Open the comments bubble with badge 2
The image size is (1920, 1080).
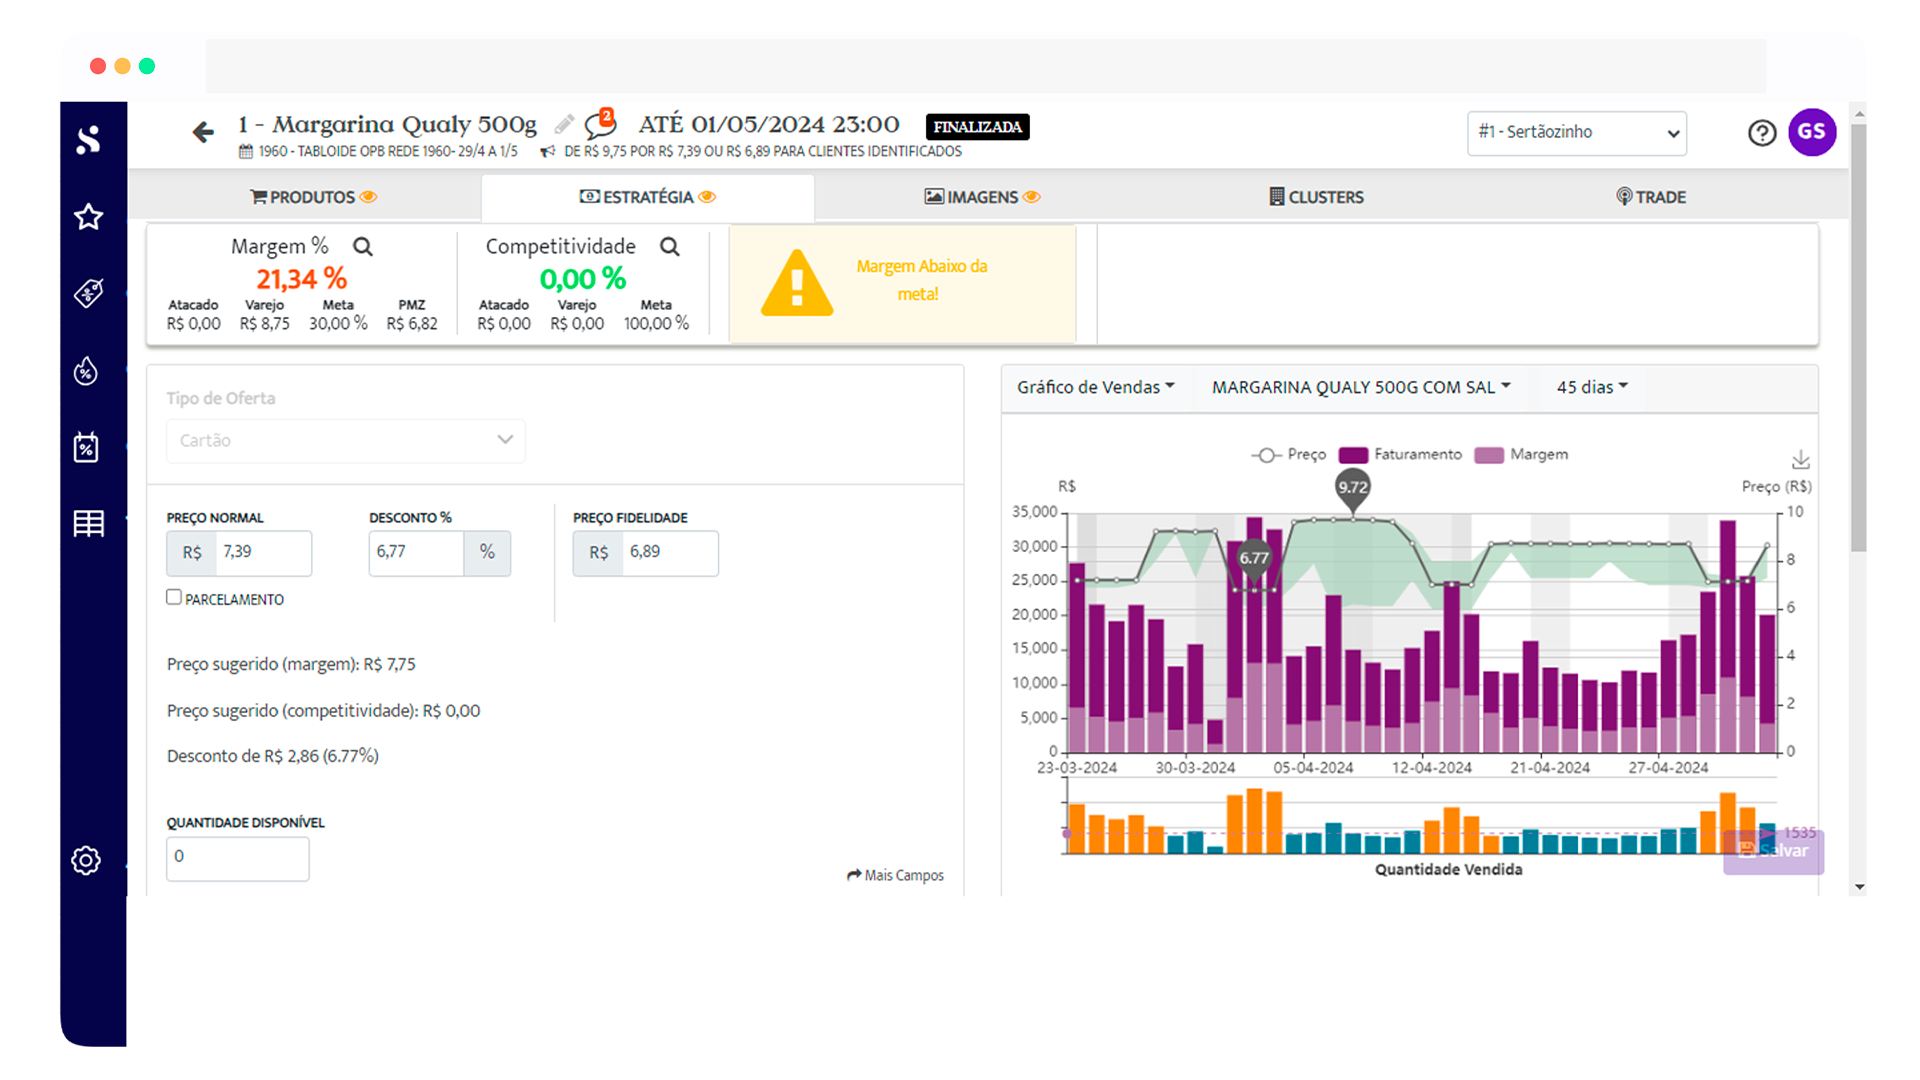600,124
